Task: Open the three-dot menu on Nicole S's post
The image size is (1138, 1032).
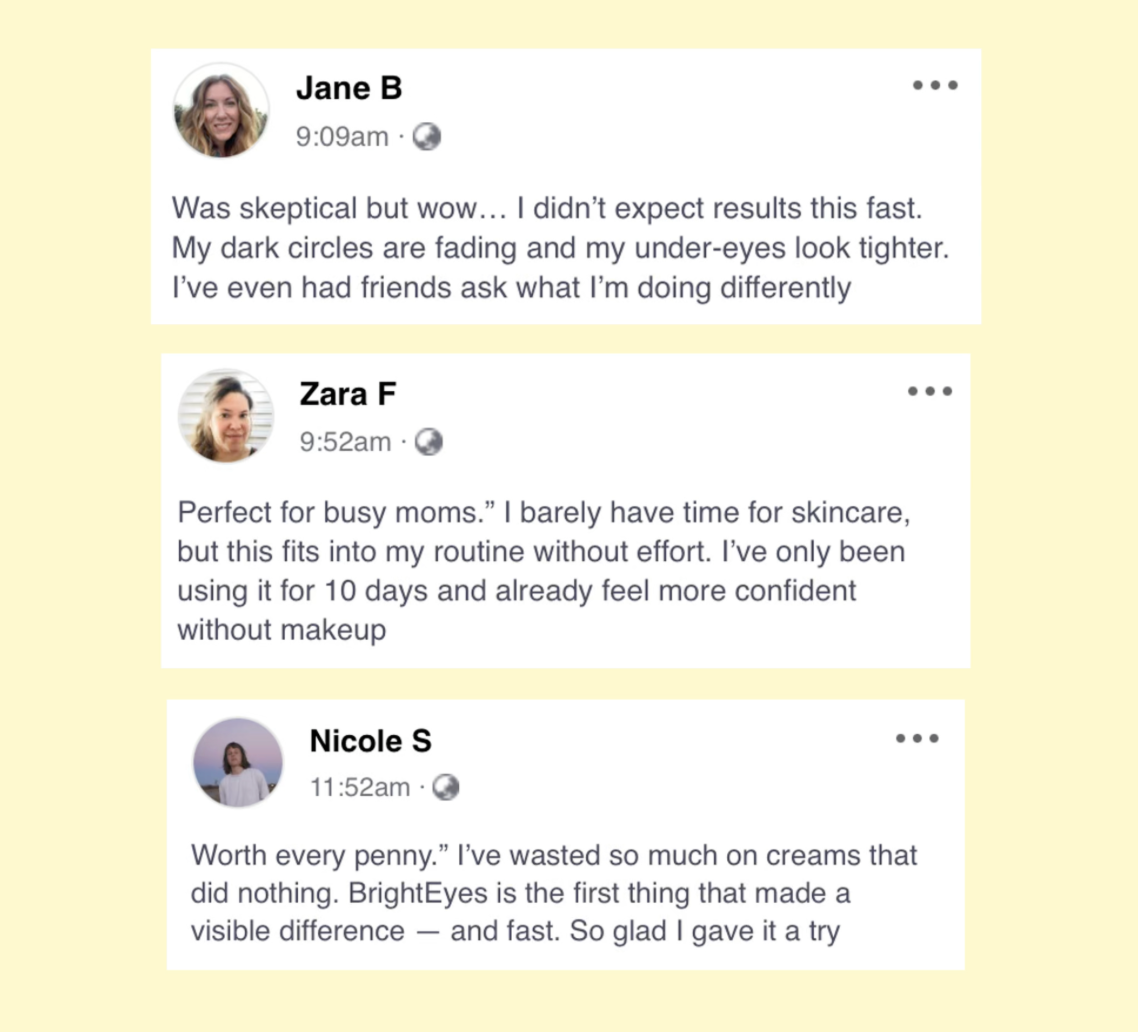Action: [x=917, y=738]
